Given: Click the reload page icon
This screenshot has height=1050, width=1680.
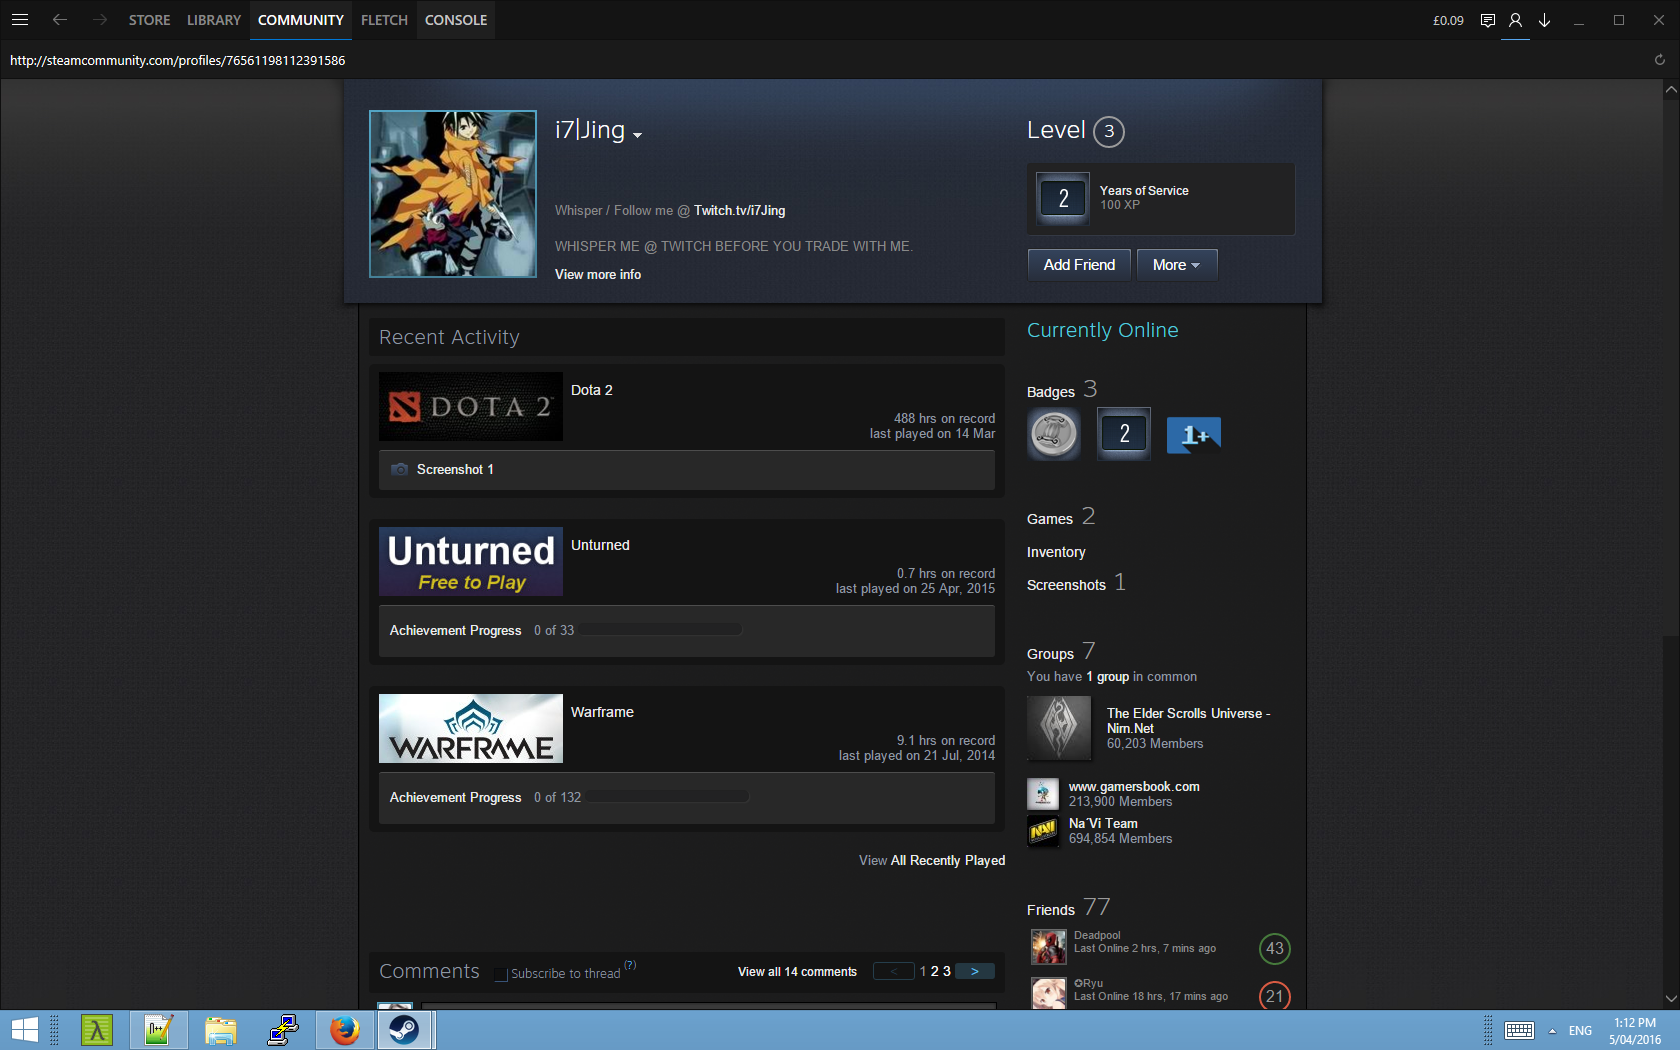Looking at the screenshot, I should [x=1659, y=60].
